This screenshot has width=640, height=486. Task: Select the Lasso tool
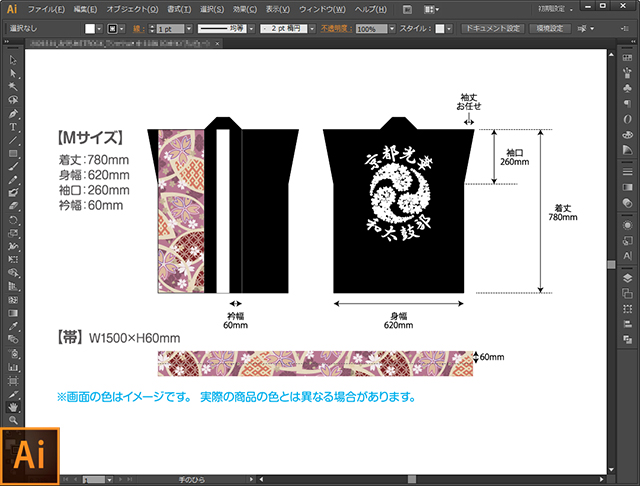[13, 100]
